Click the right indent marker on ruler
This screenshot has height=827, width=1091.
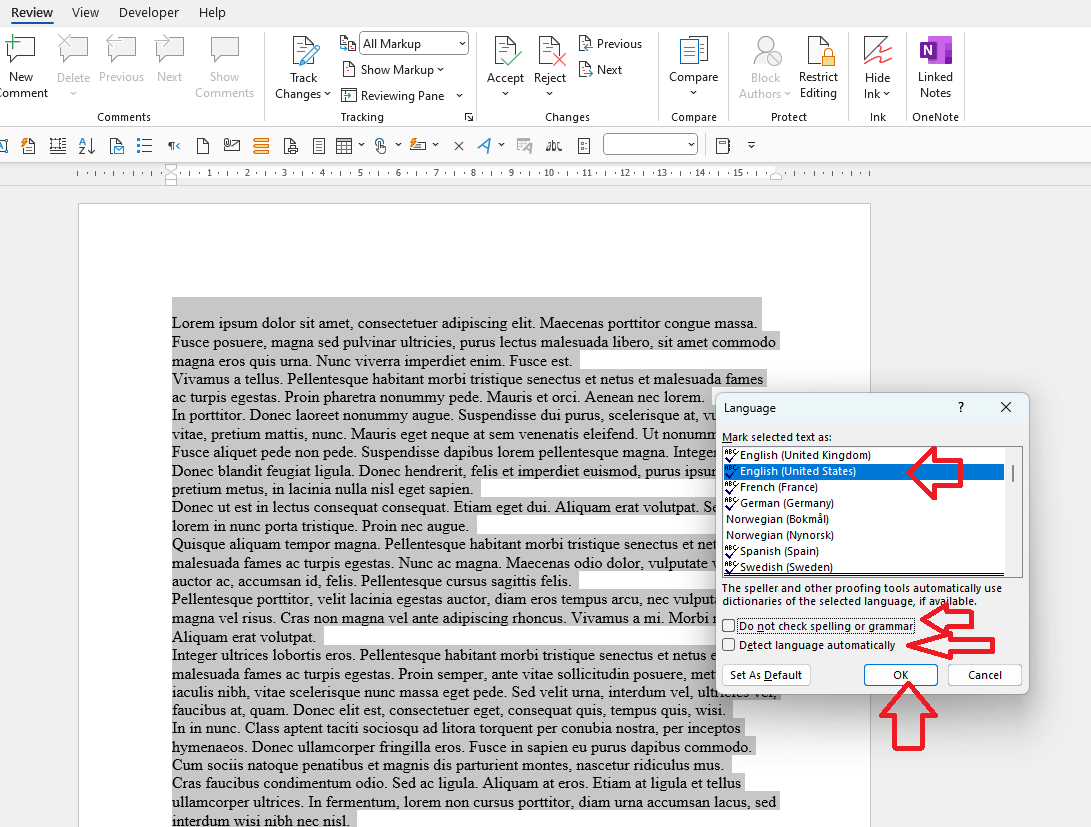click(776, 176)
